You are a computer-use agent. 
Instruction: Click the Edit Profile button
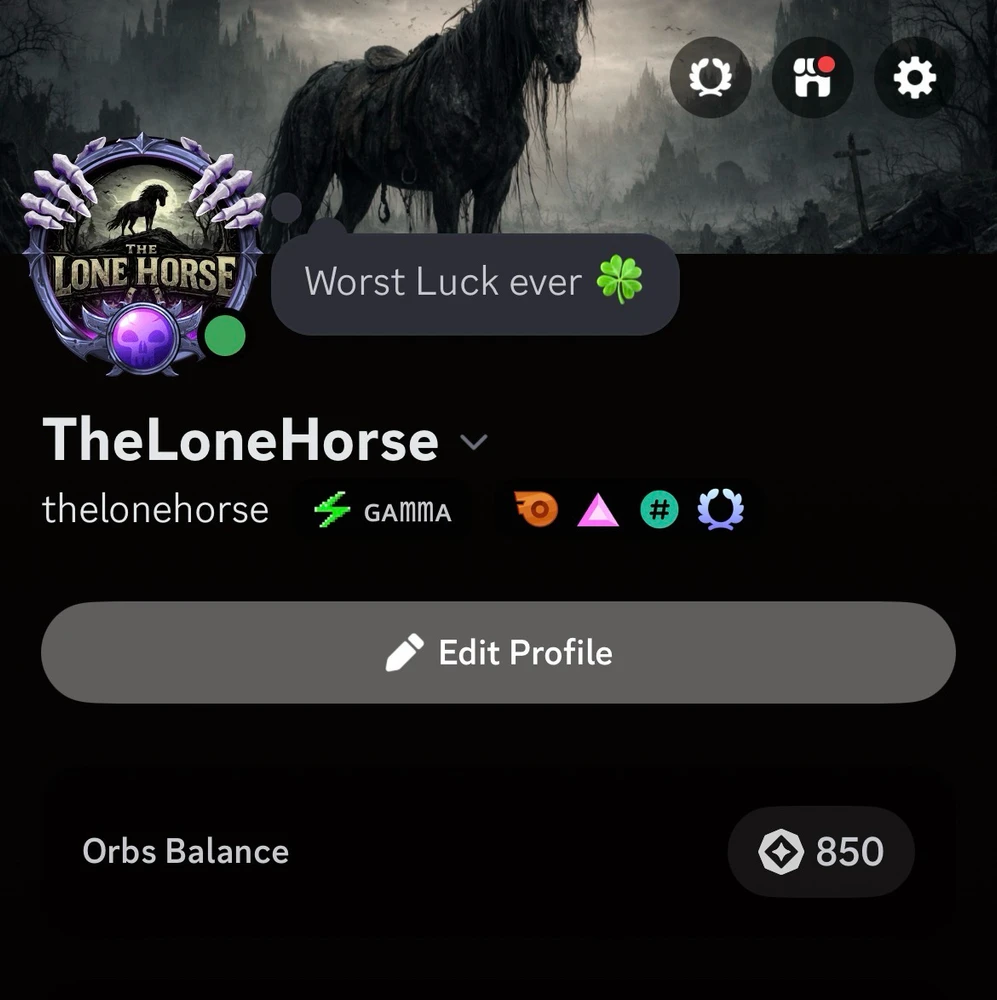(x=498, y=652)
